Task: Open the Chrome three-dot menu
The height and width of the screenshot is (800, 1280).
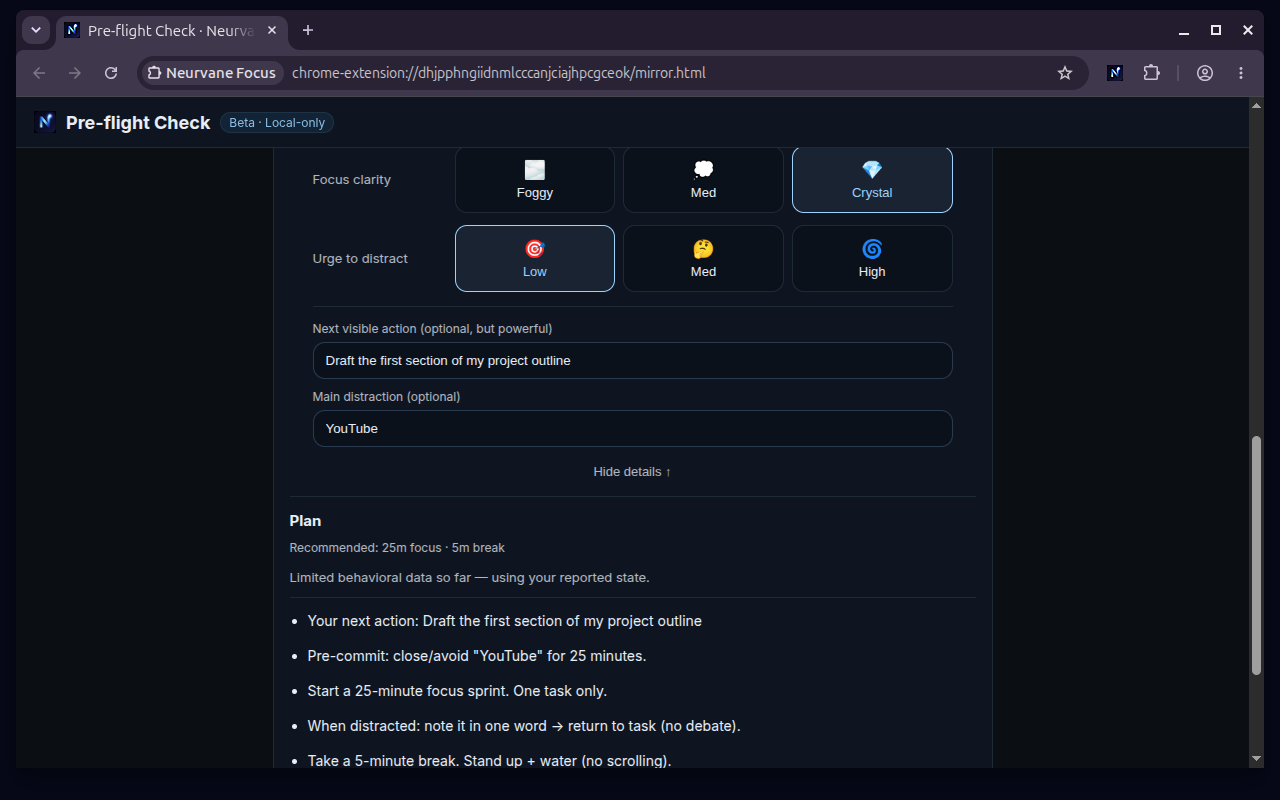Action: pos(1241,73)
